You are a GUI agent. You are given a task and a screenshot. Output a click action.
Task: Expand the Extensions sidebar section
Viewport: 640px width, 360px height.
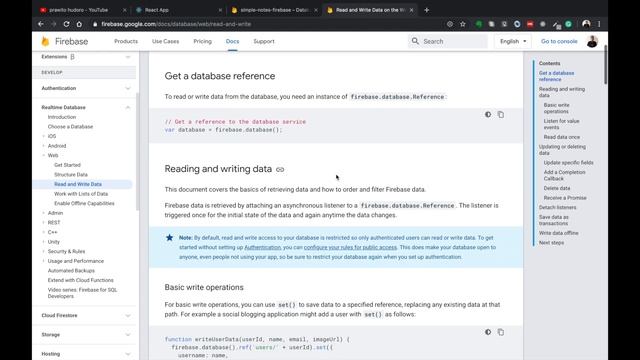tap(128, 57)
